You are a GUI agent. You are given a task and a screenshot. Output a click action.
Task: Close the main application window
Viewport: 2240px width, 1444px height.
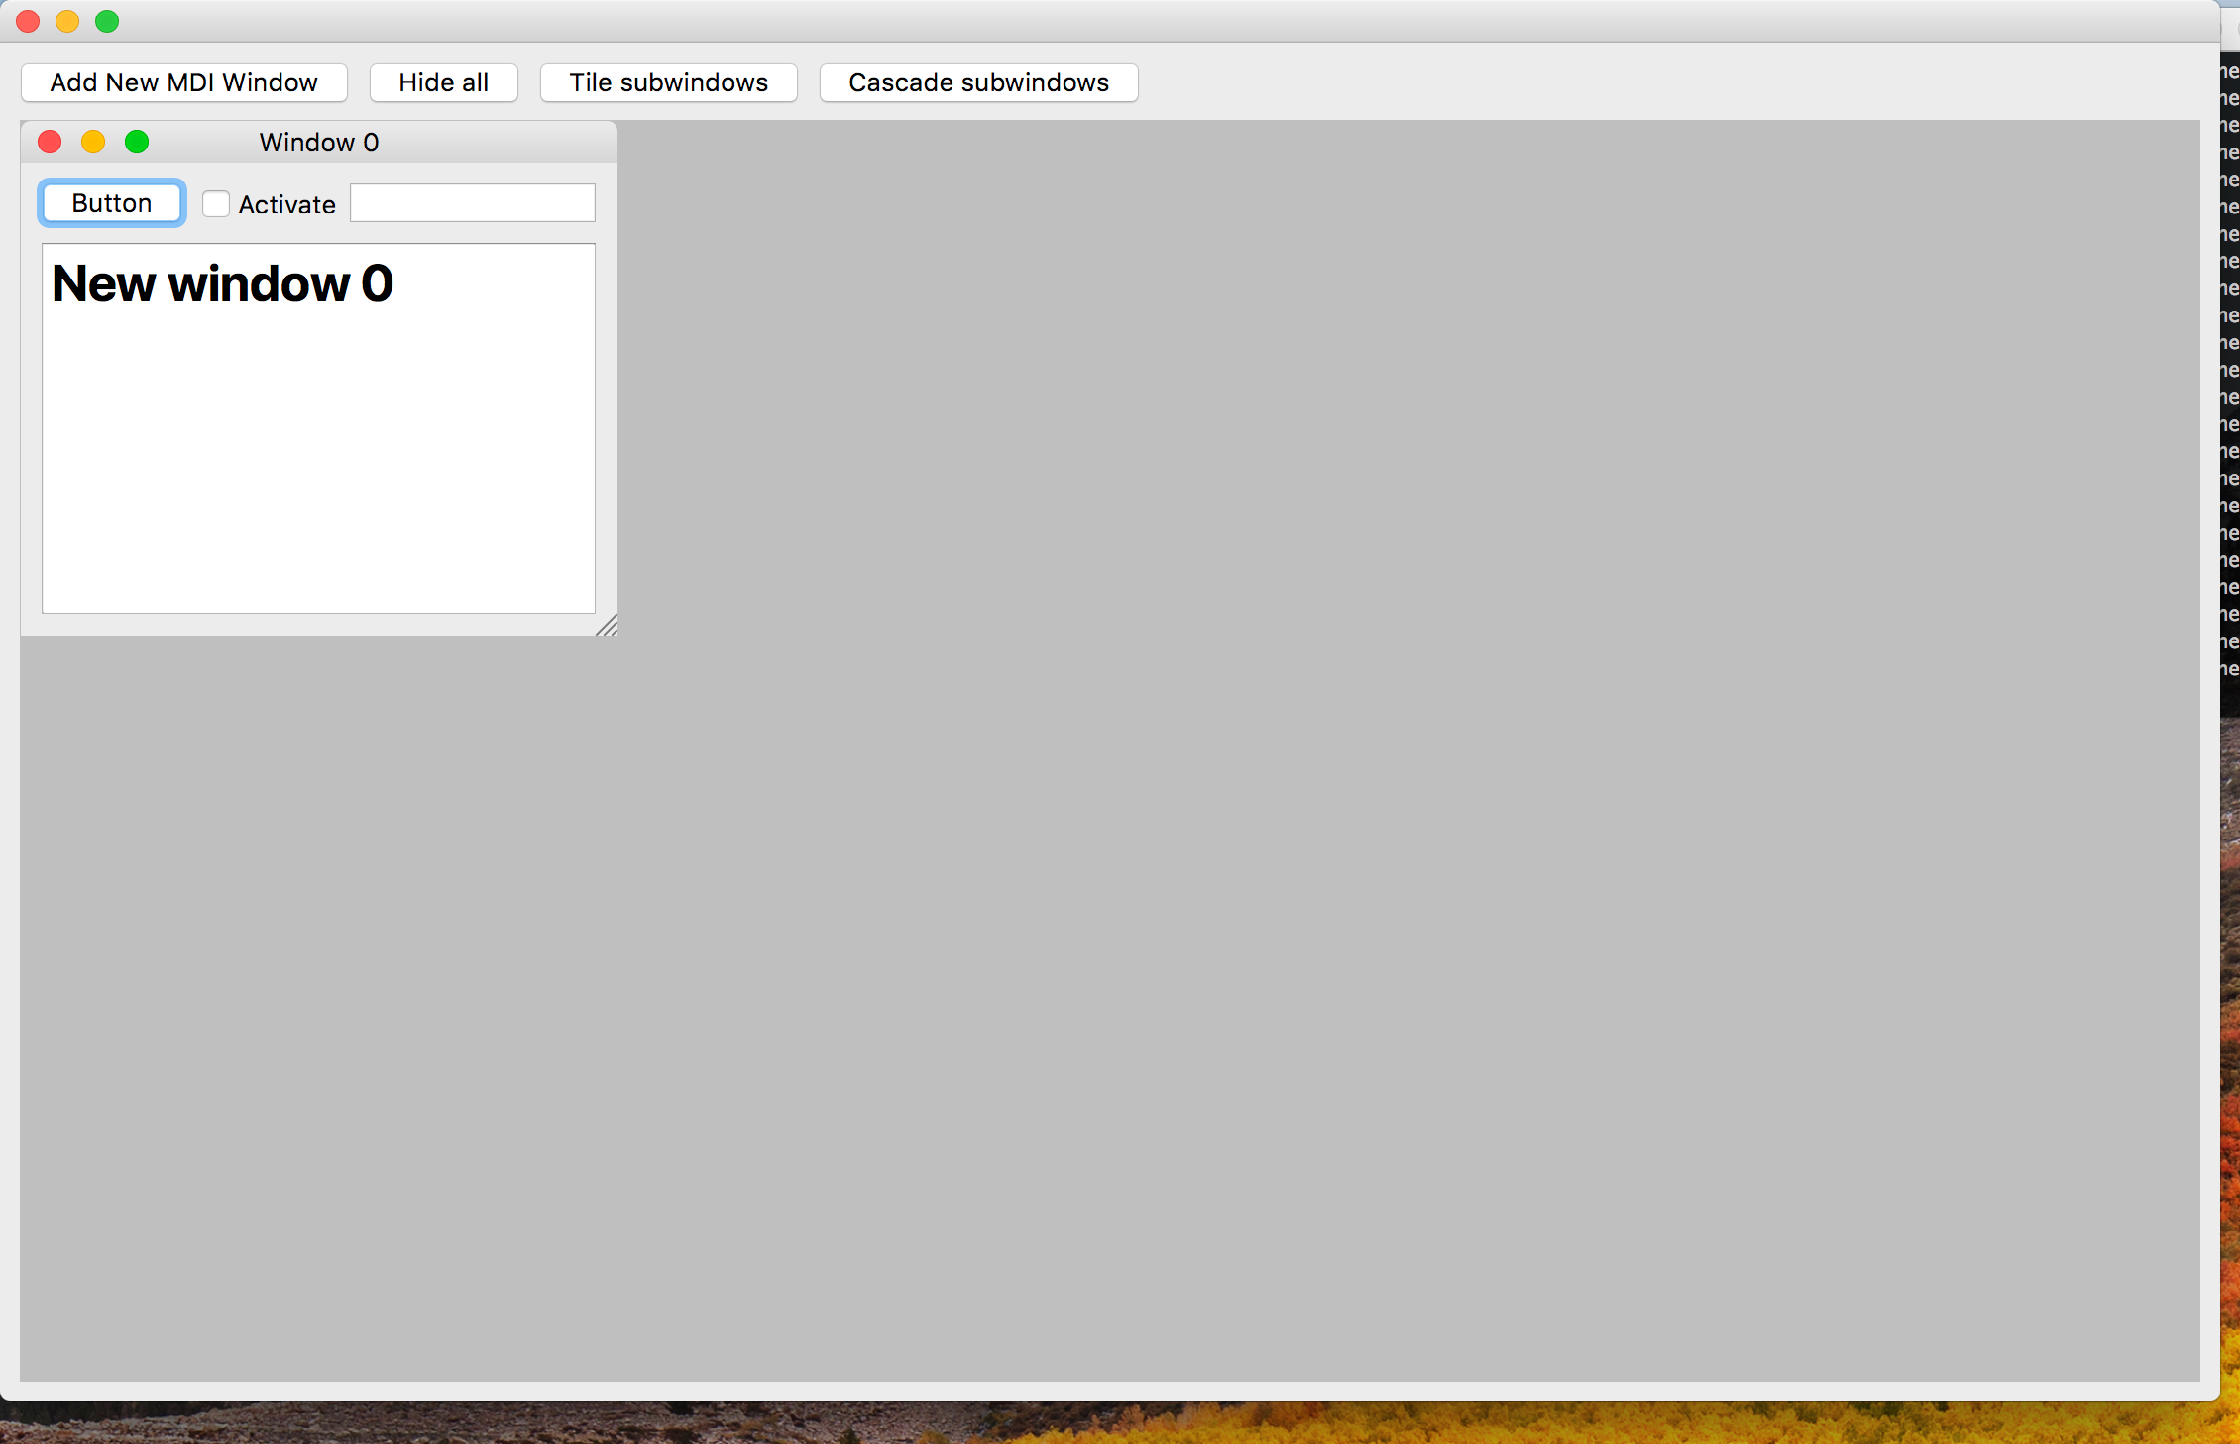point(28,21)
